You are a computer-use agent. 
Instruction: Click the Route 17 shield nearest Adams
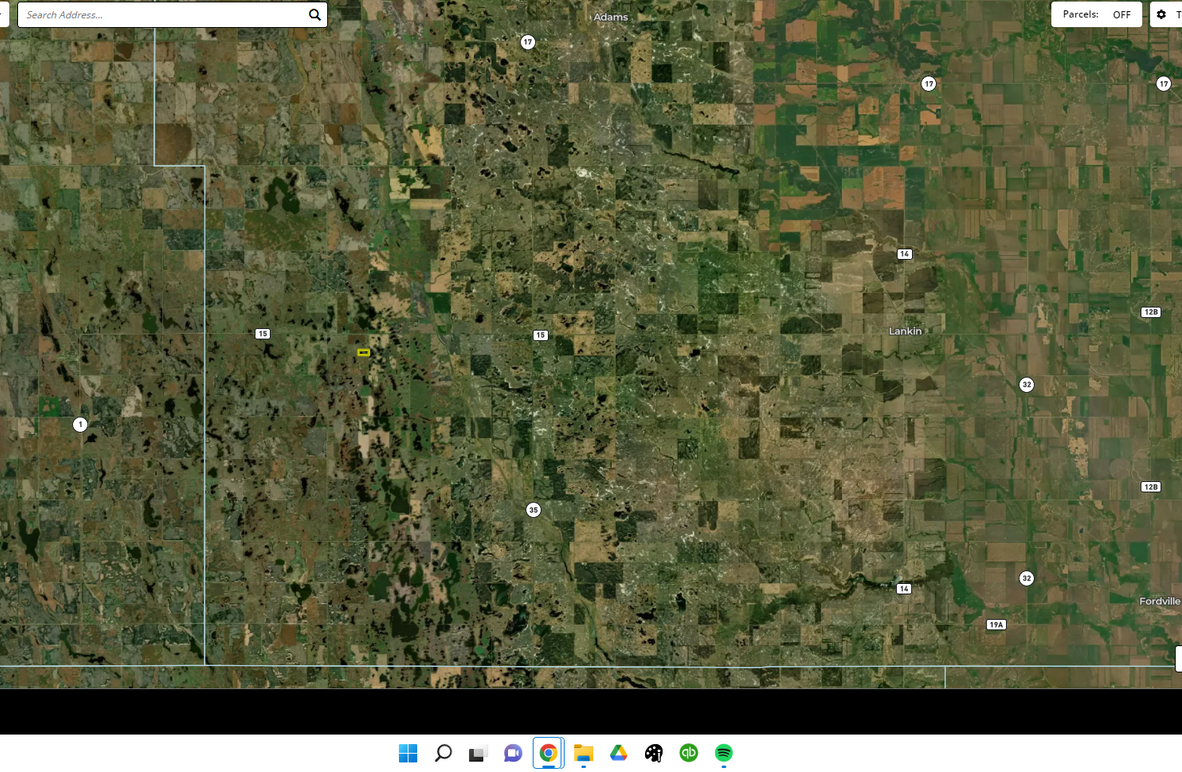tap(528, 42)
